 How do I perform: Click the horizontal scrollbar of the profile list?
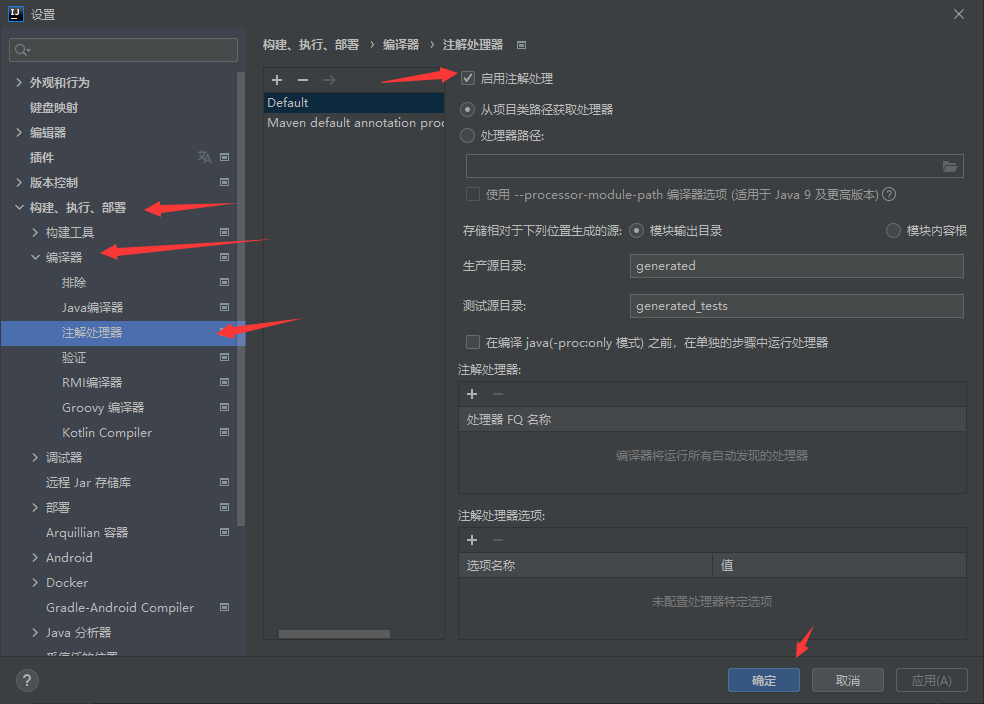coord(334,634)
